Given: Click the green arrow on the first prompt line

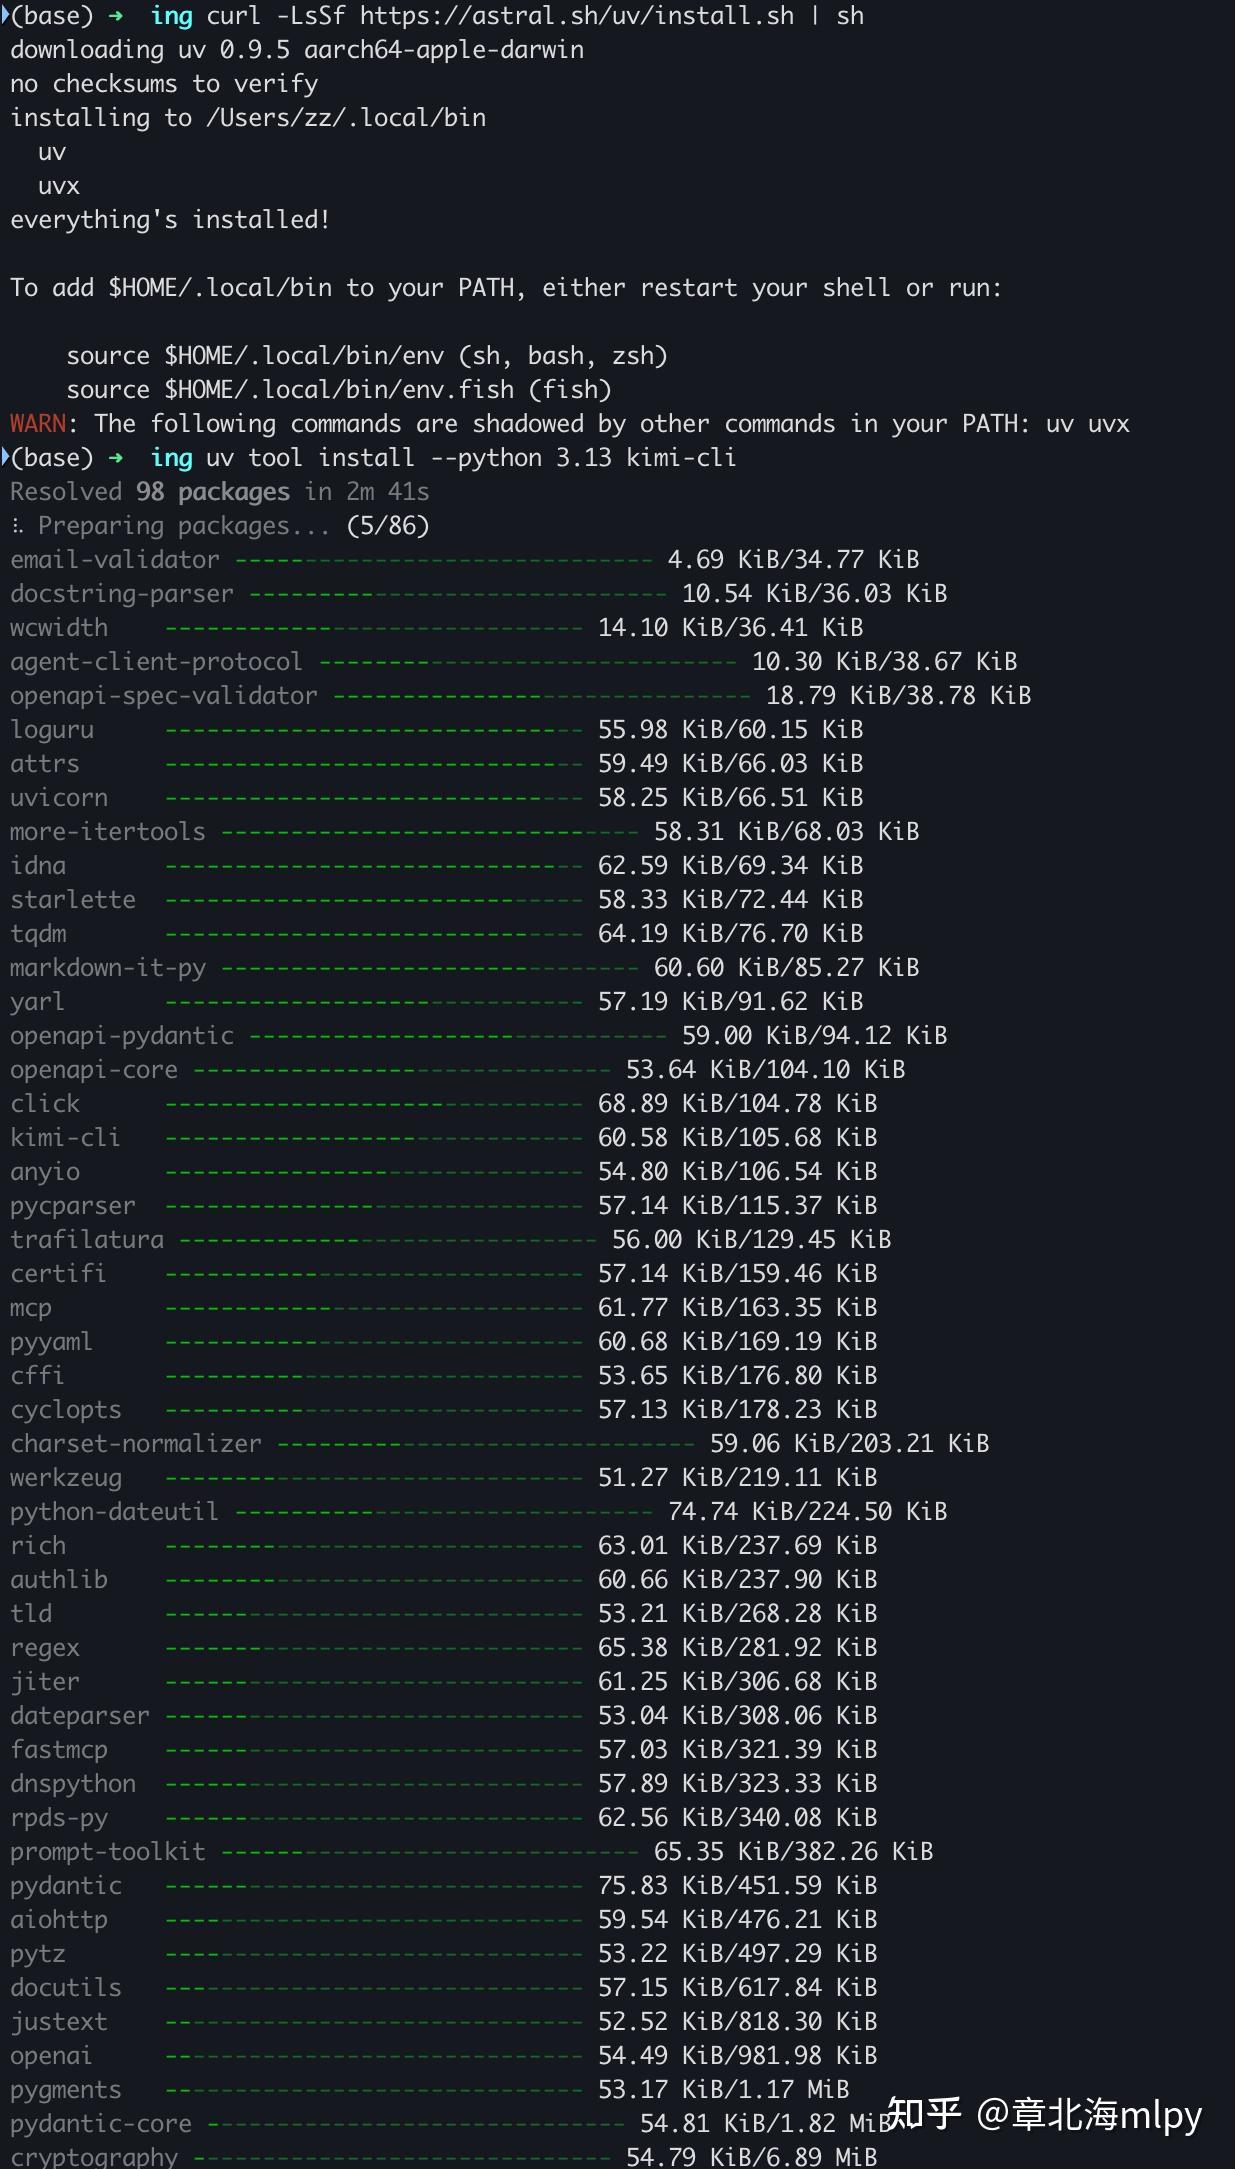Looking at the screenshot, I should tap(116, 16).
